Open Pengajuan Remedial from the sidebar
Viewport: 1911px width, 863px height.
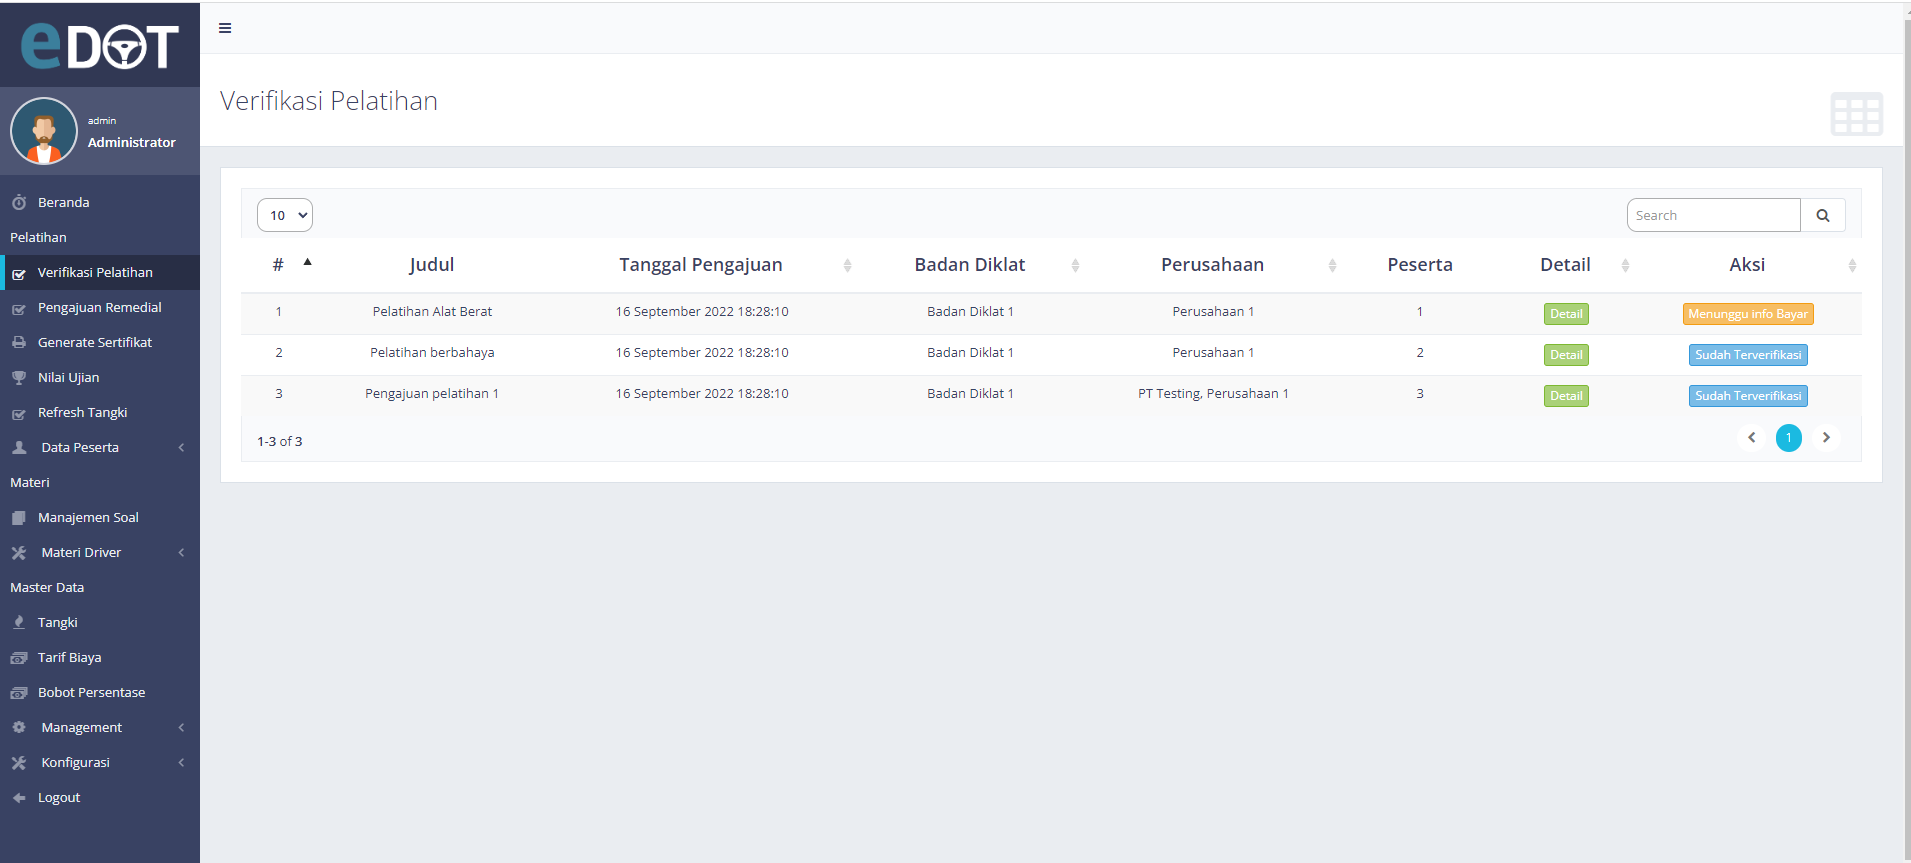click(99, 308)
